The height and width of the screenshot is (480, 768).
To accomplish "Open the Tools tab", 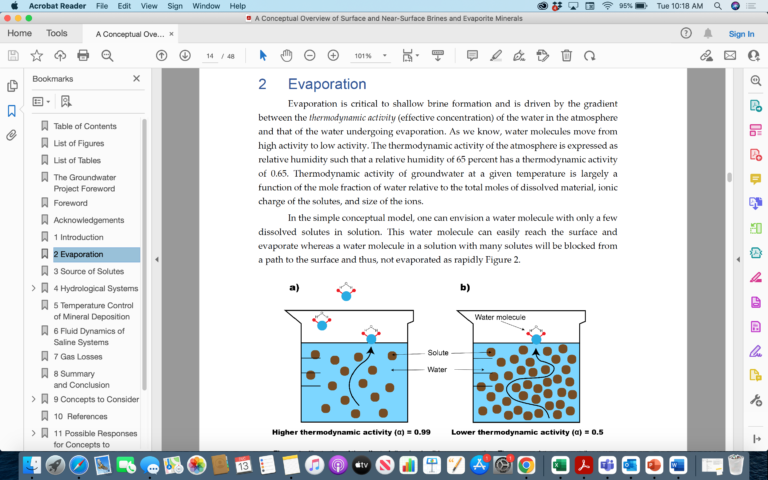I will [57, 33].
